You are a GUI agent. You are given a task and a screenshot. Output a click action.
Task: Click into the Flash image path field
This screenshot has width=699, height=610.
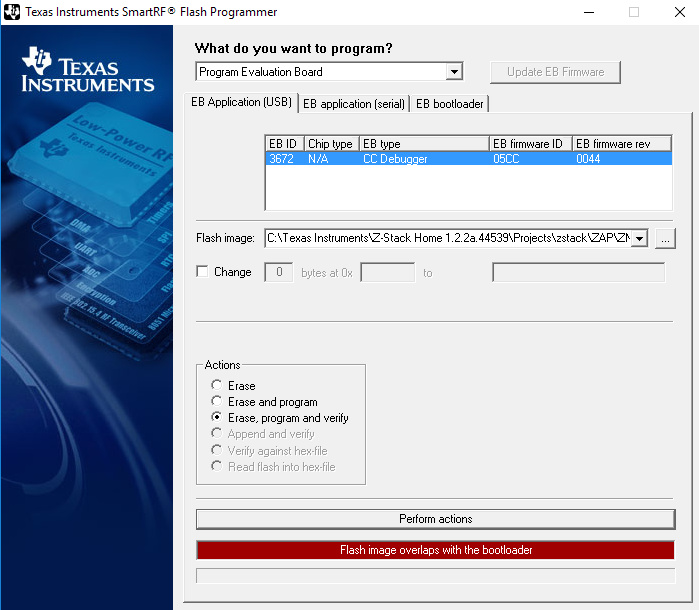click(448, 238)
